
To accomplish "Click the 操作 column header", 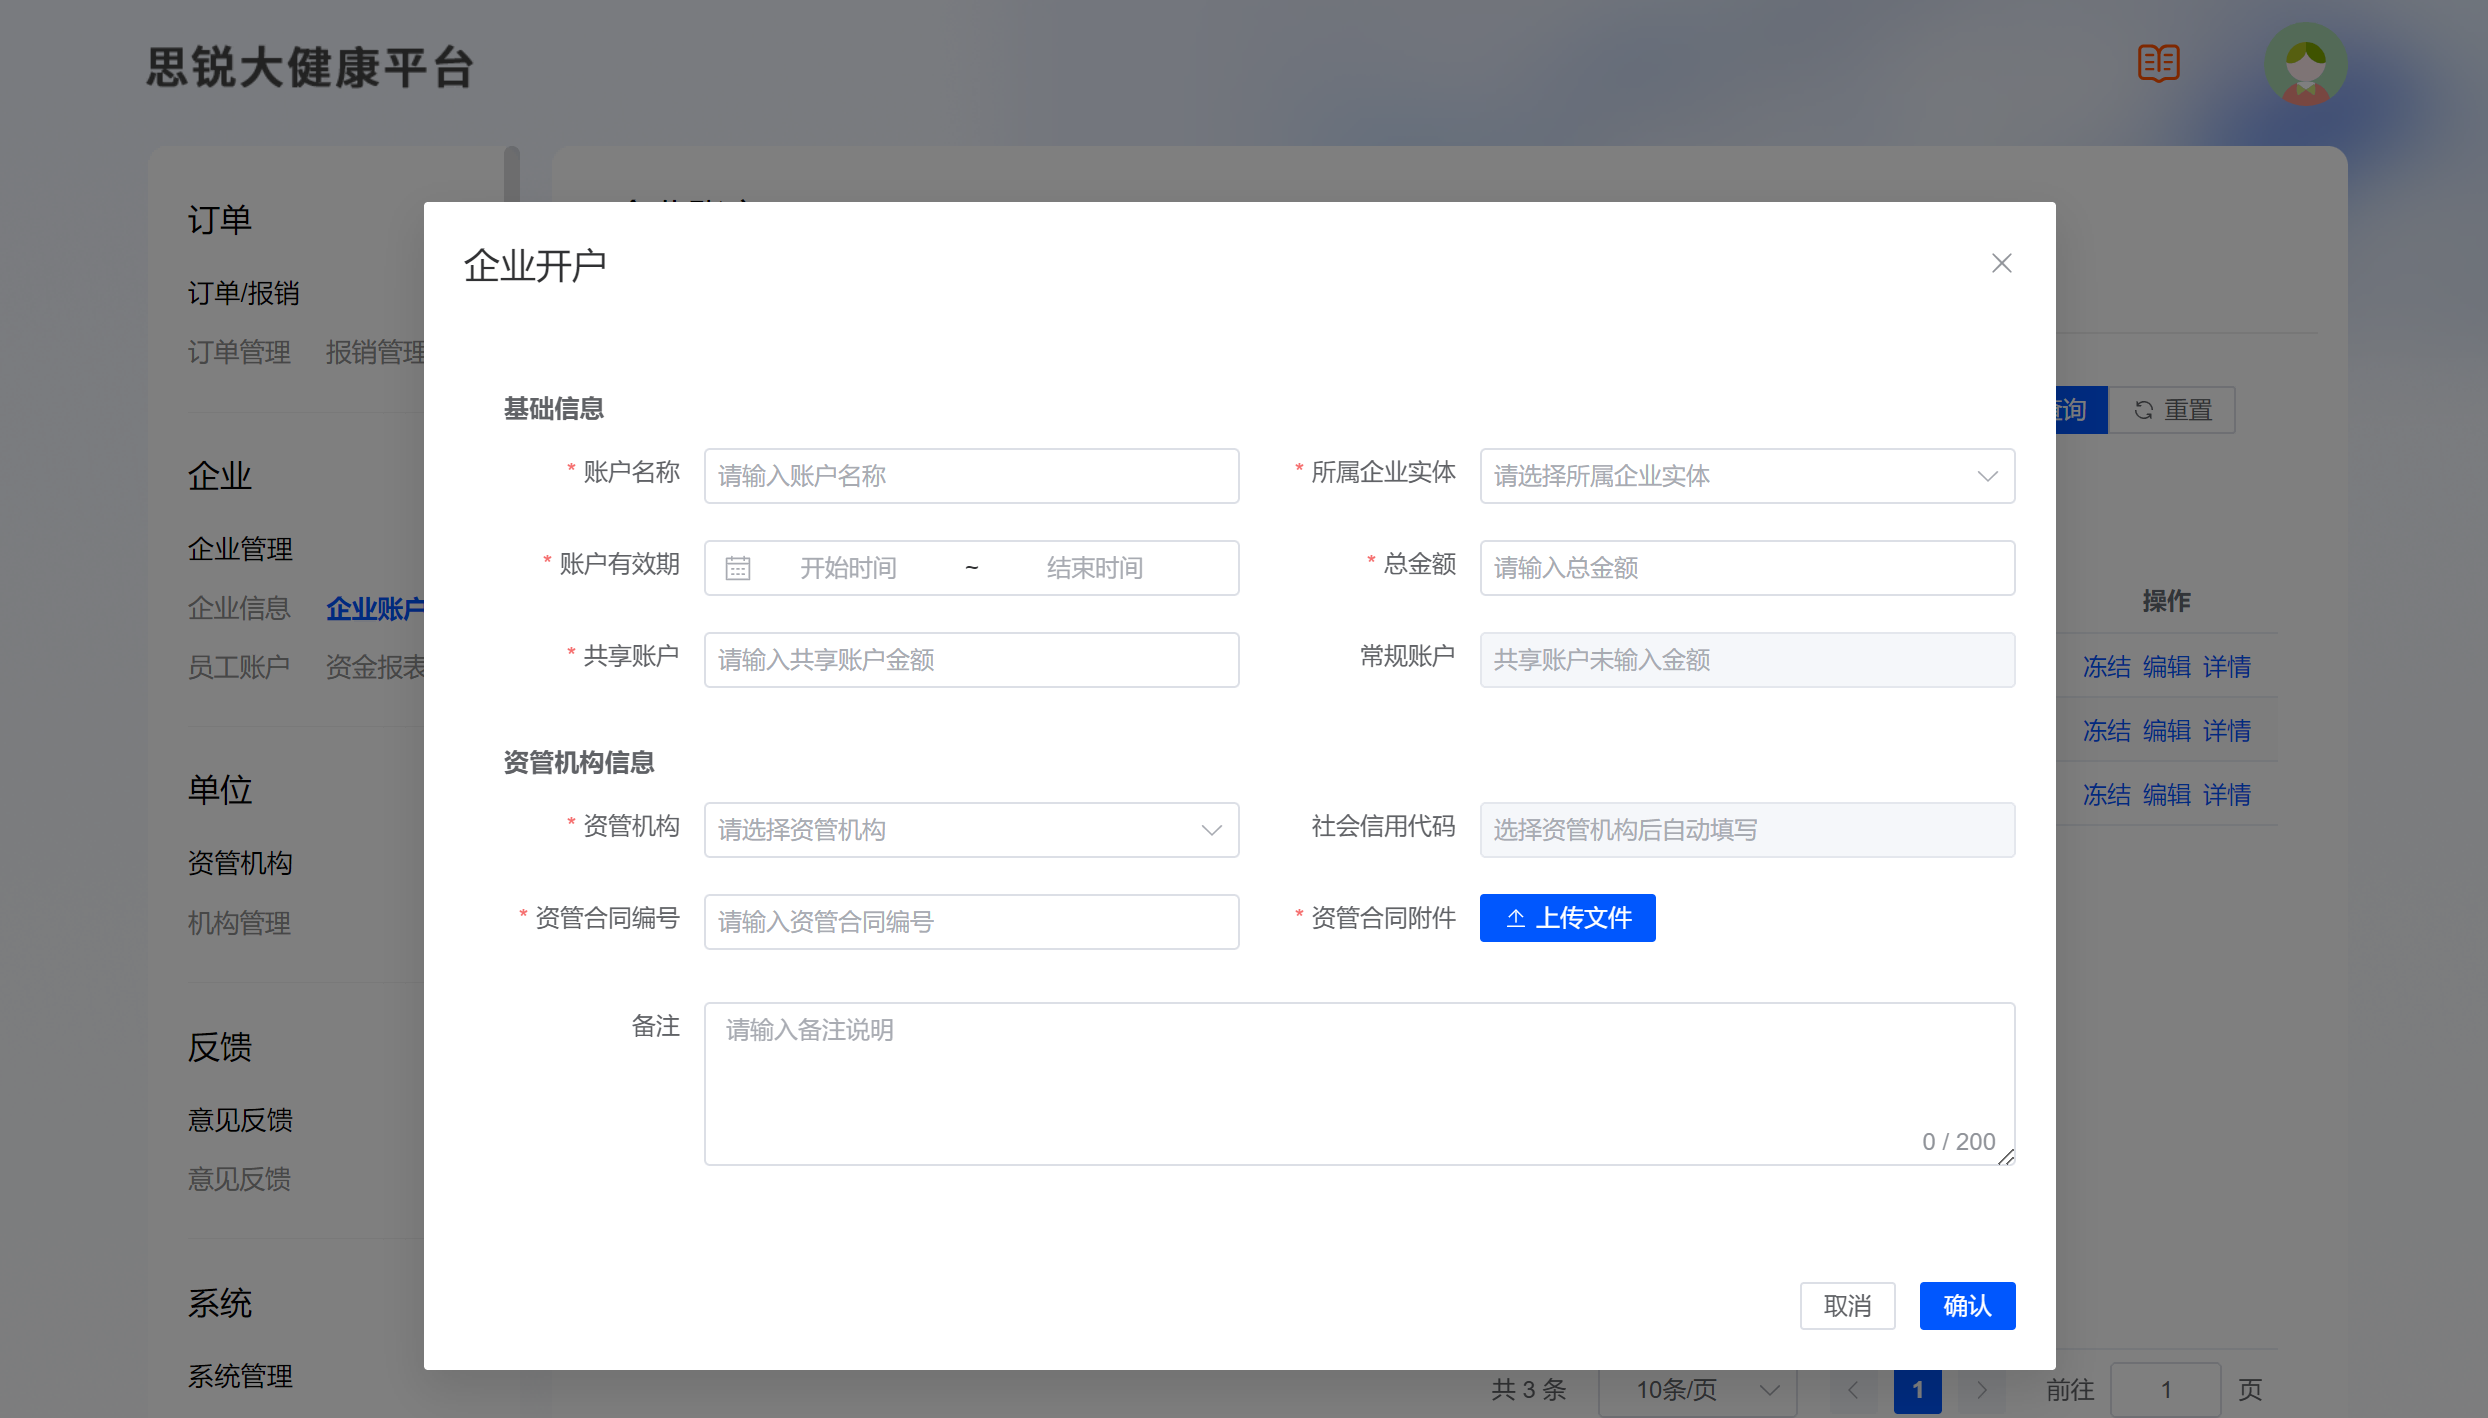I will click(x=2166, y=601).
